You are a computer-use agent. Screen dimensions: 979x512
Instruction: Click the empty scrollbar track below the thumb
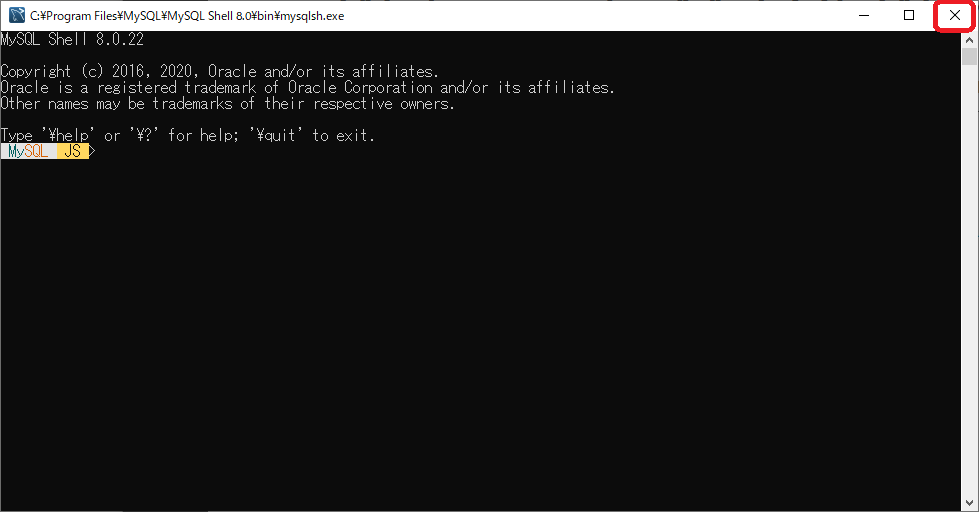[969, 281]
